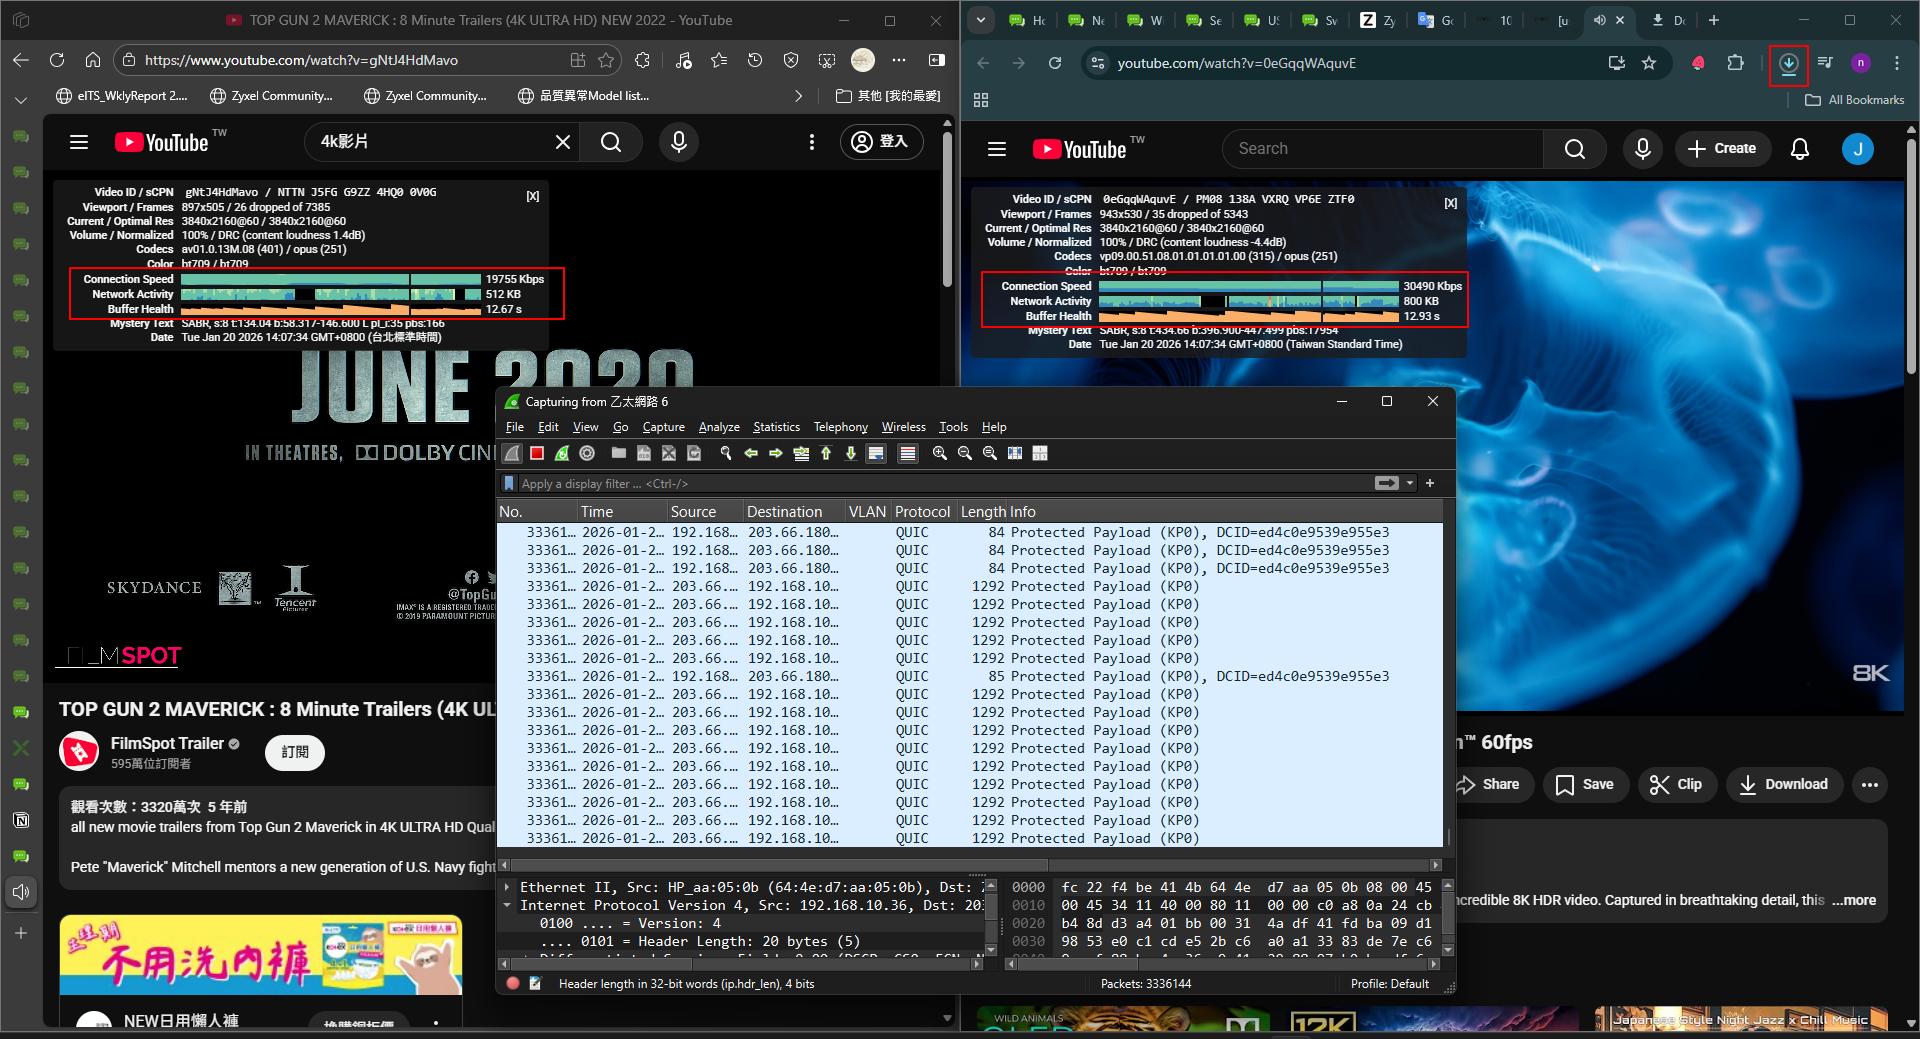
Task: Click the Wireshark go to packet icon
Action: point(801,453)
